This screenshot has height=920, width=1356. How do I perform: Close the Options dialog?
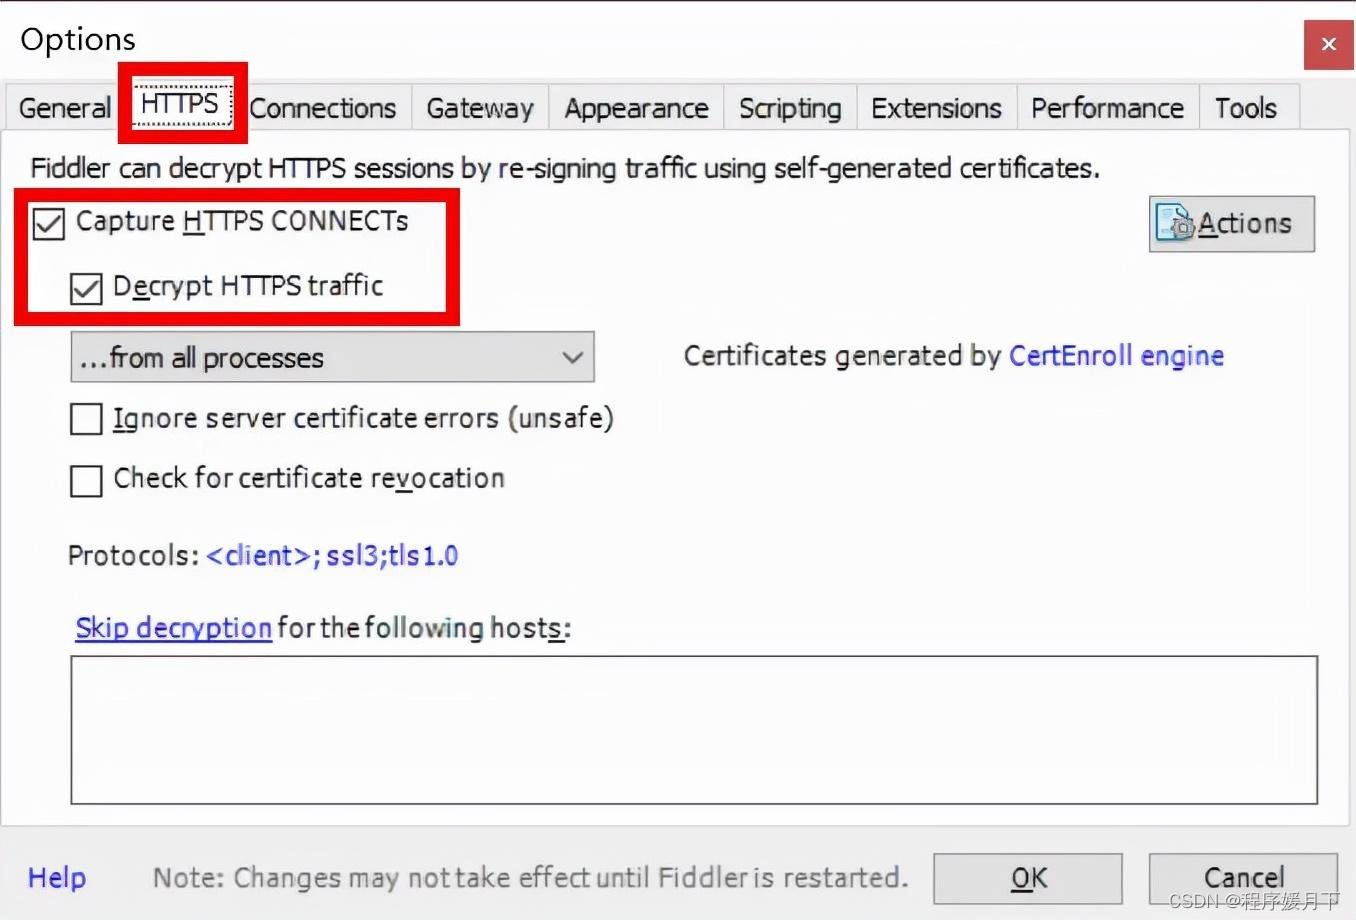pos(1329,44)
